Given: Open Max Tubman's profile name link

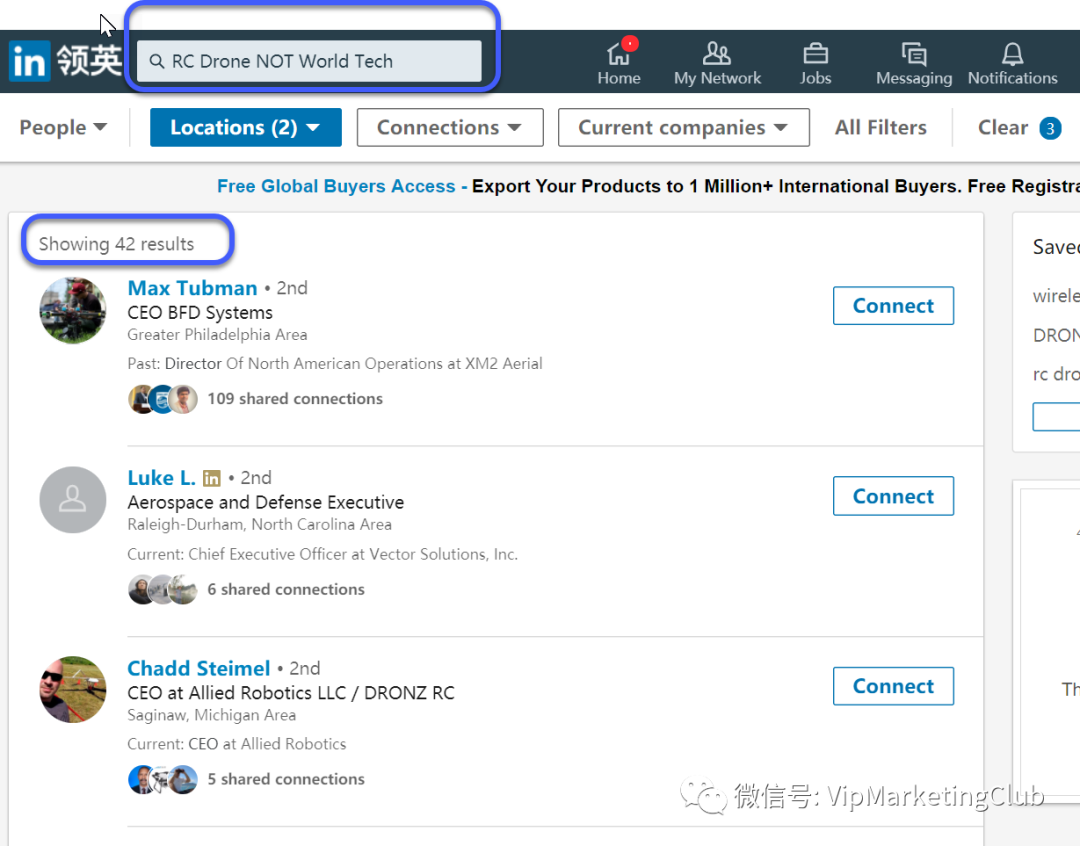Looking at the screenshot, I should (x=192, y=288).
